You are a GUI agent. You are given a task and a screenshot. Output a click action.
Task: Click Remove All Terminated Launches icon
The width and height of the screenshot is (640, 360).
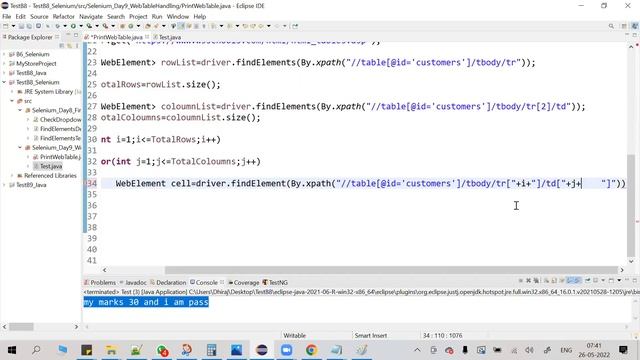[x=536, y=281]
